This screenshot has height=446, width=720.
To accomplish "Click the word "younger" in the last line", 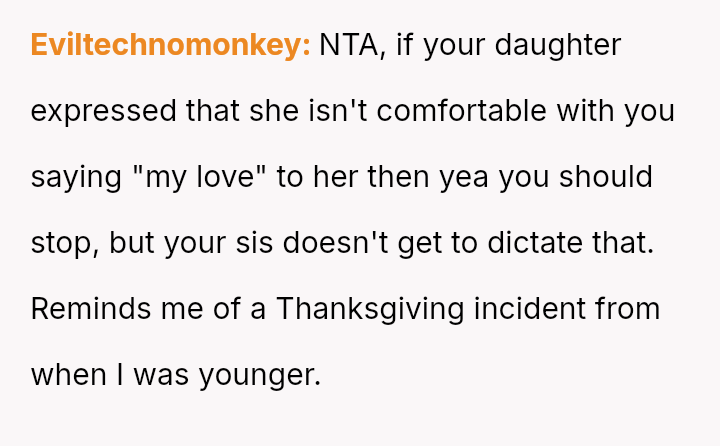I will click(260, 375).
